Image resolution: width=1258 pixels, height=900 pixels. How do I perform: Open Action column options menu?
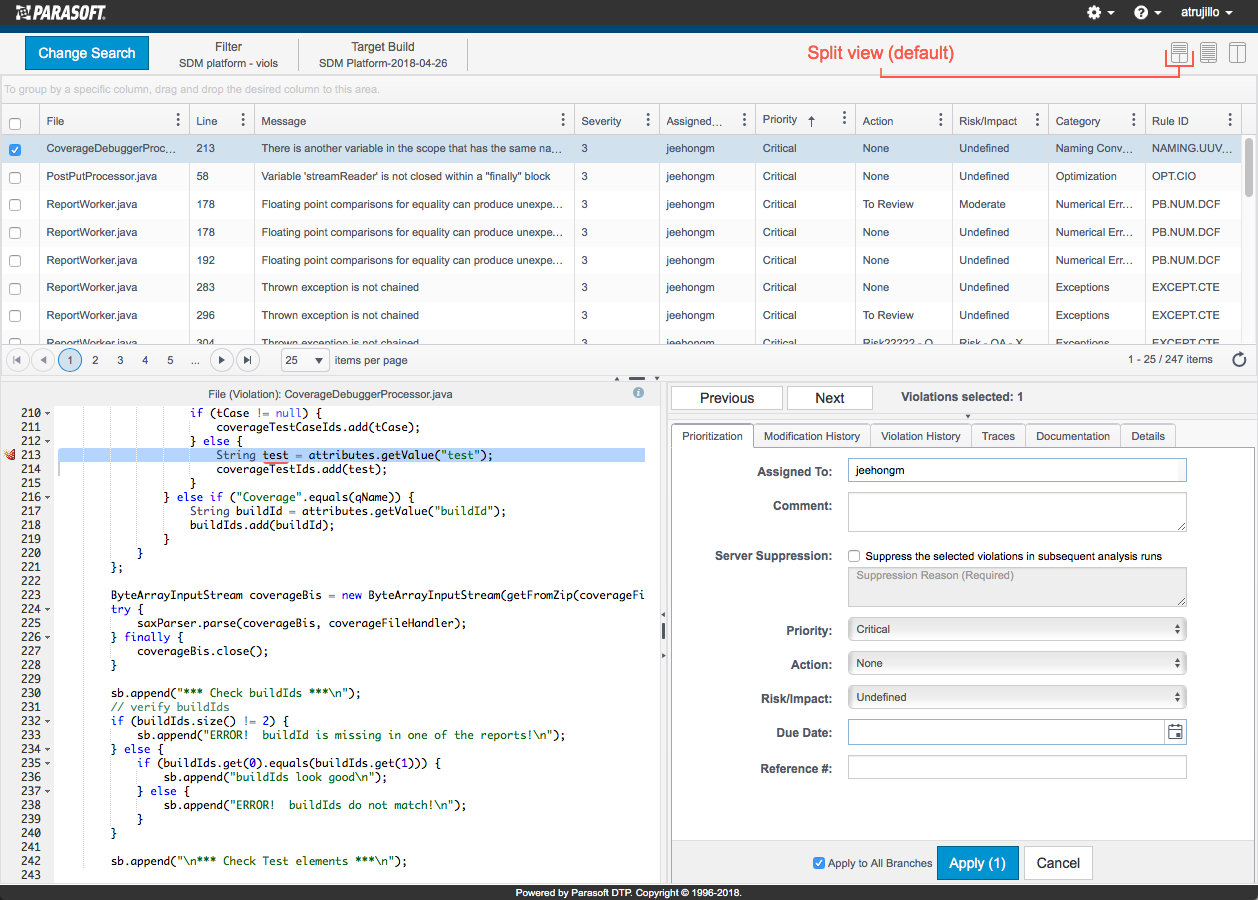click(940, 120)
